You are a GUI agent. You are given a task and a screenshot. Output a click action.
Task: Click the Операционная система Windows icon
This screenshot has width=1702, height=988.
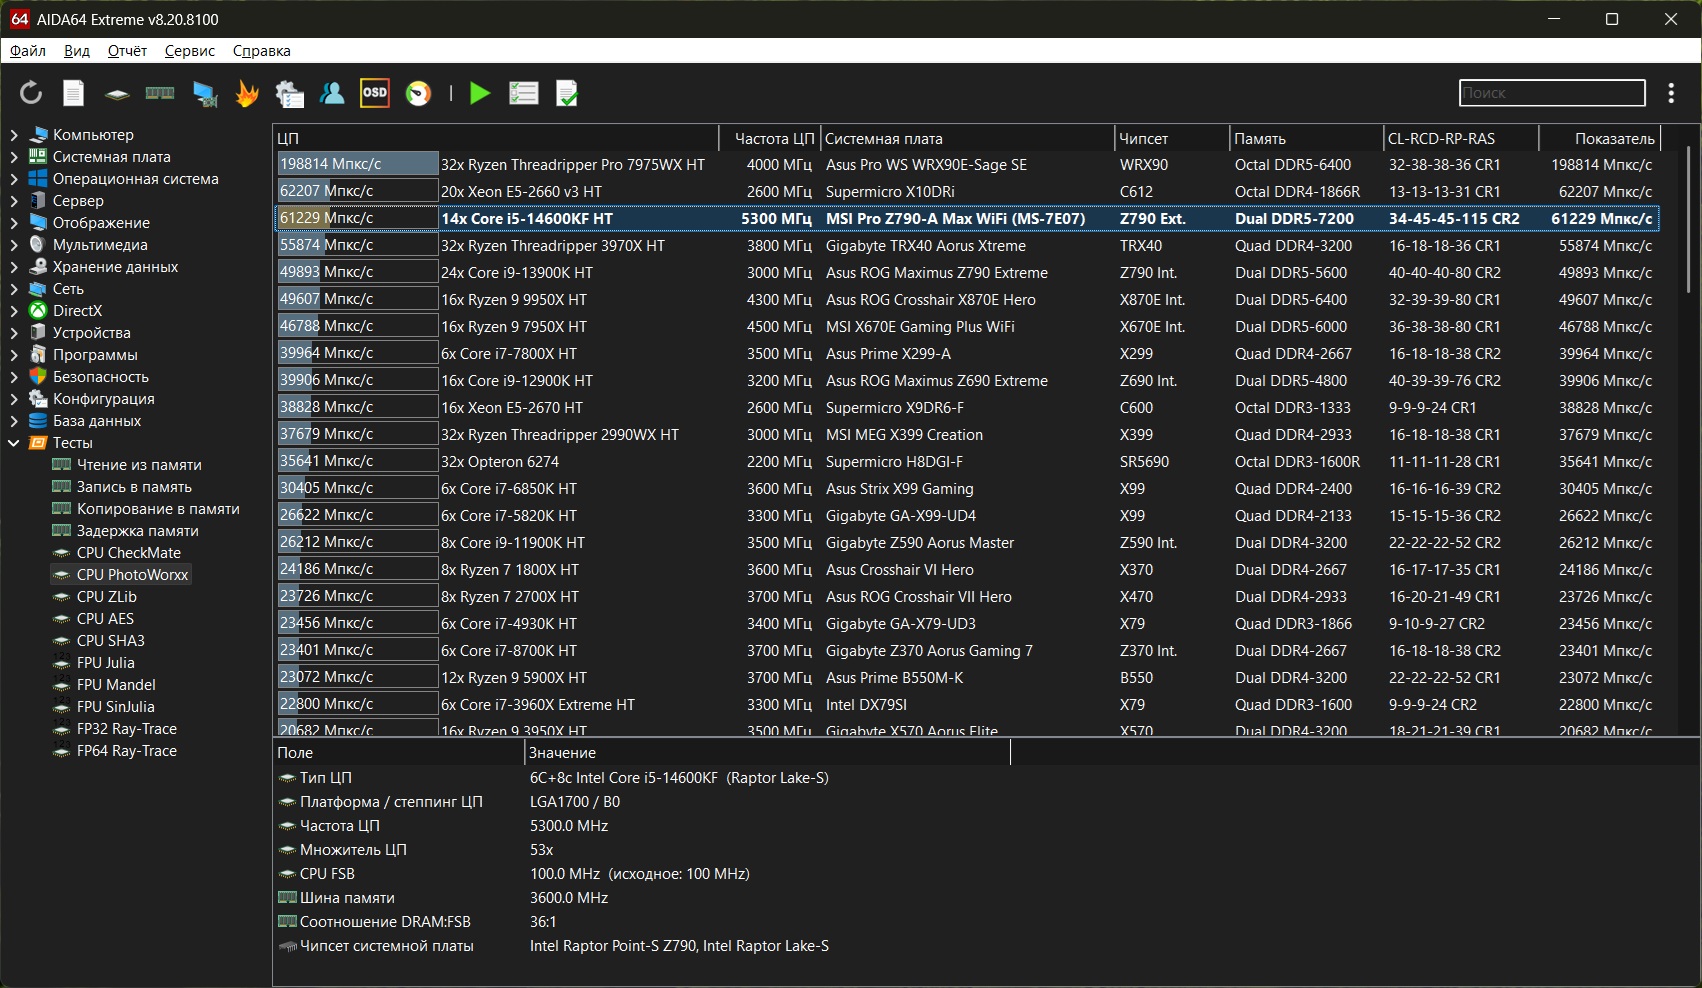pyautogui.click(x=38, y=178)
